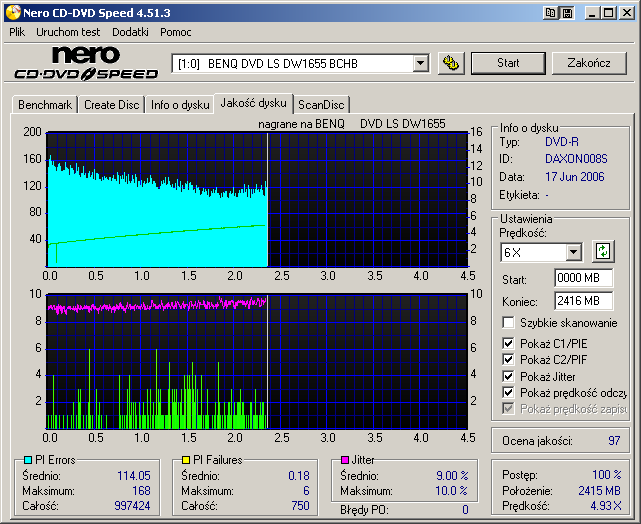Click the disc type DVD-R text
The width and height of the screenshot is (641, 524).
coord(562,142)
